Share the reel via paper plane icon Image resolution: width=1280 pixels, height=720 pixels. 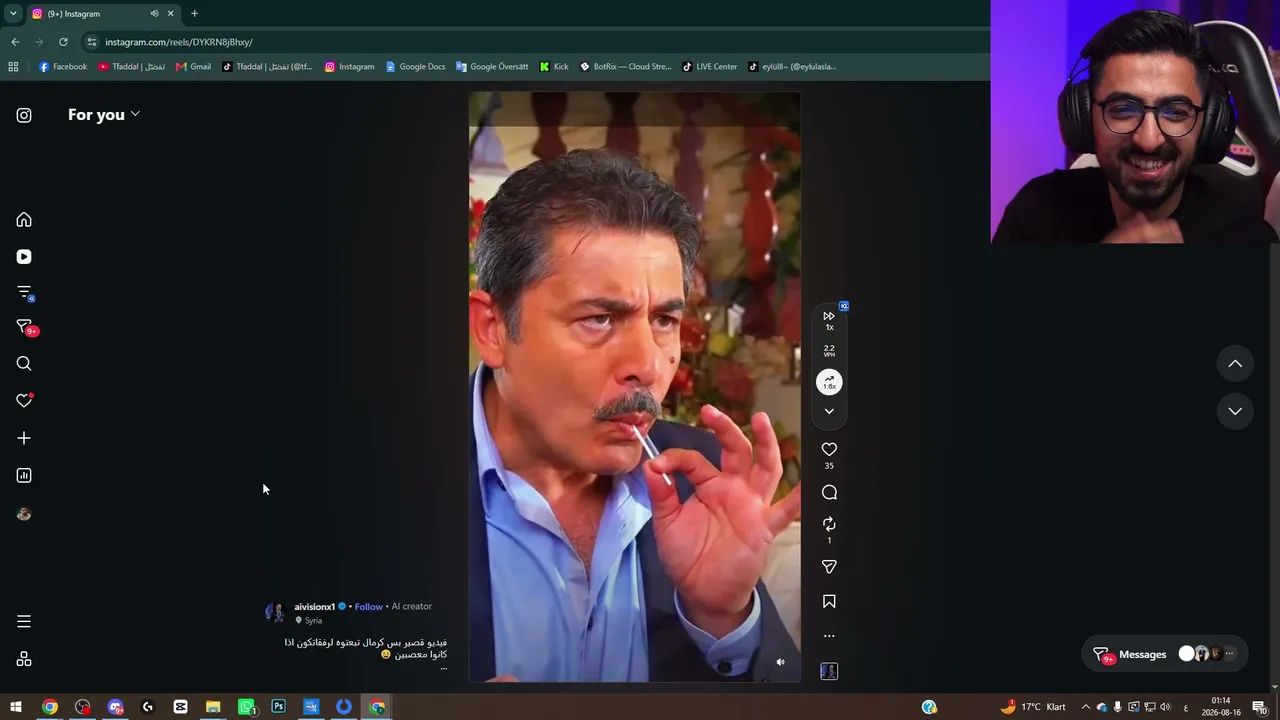(829, 567)
